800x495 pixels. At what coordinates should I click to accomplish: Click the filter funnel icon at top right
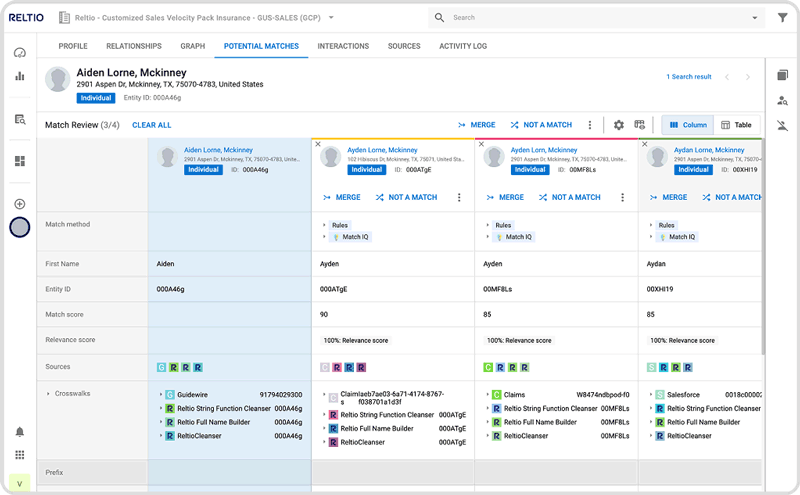(x=782, y=18)
